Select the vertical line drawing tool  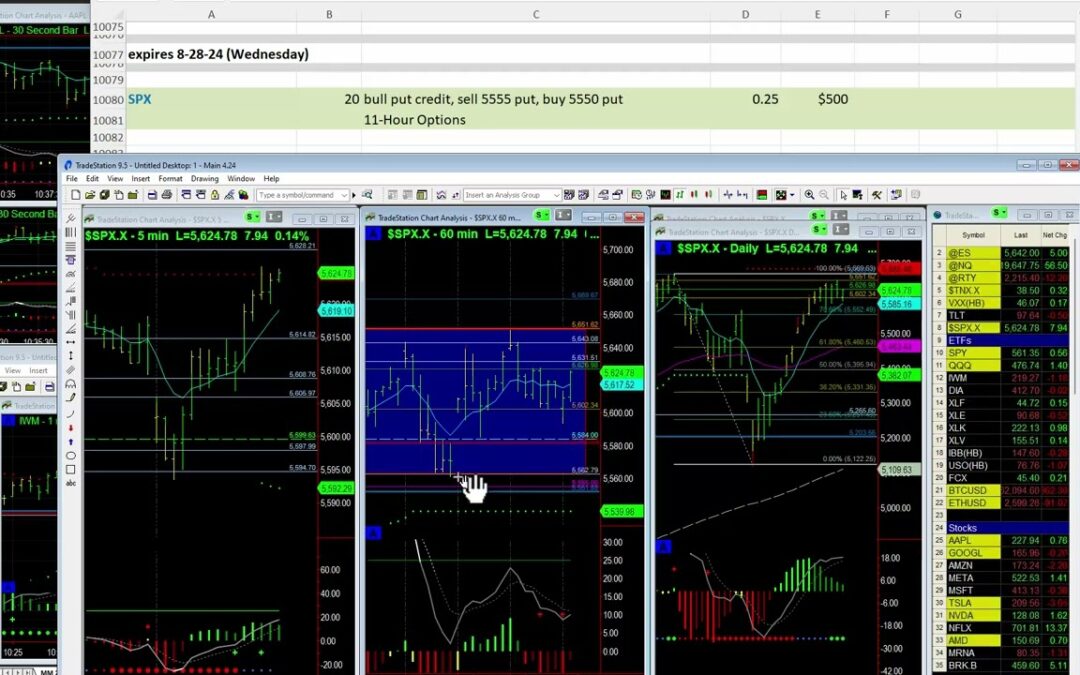point(70,356)
